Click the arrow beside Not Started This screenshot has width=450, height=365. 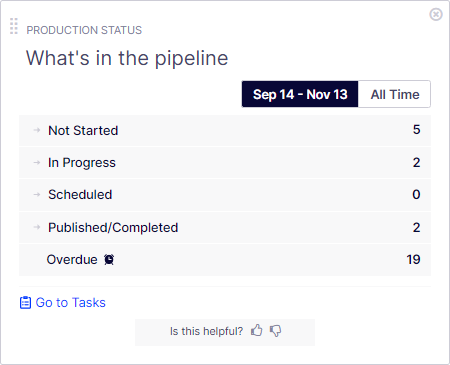pyautogui.click(x=37, y=130)
